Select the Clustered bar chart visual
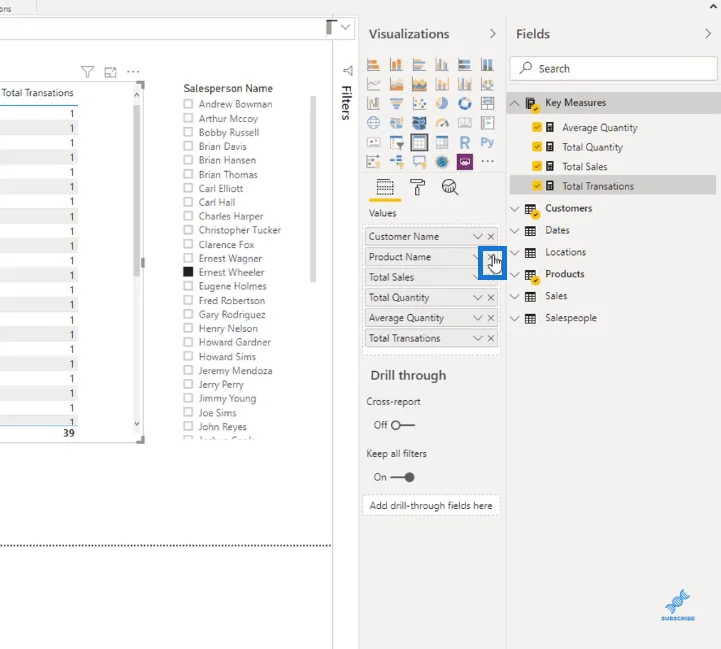 [x=419, y=65]
